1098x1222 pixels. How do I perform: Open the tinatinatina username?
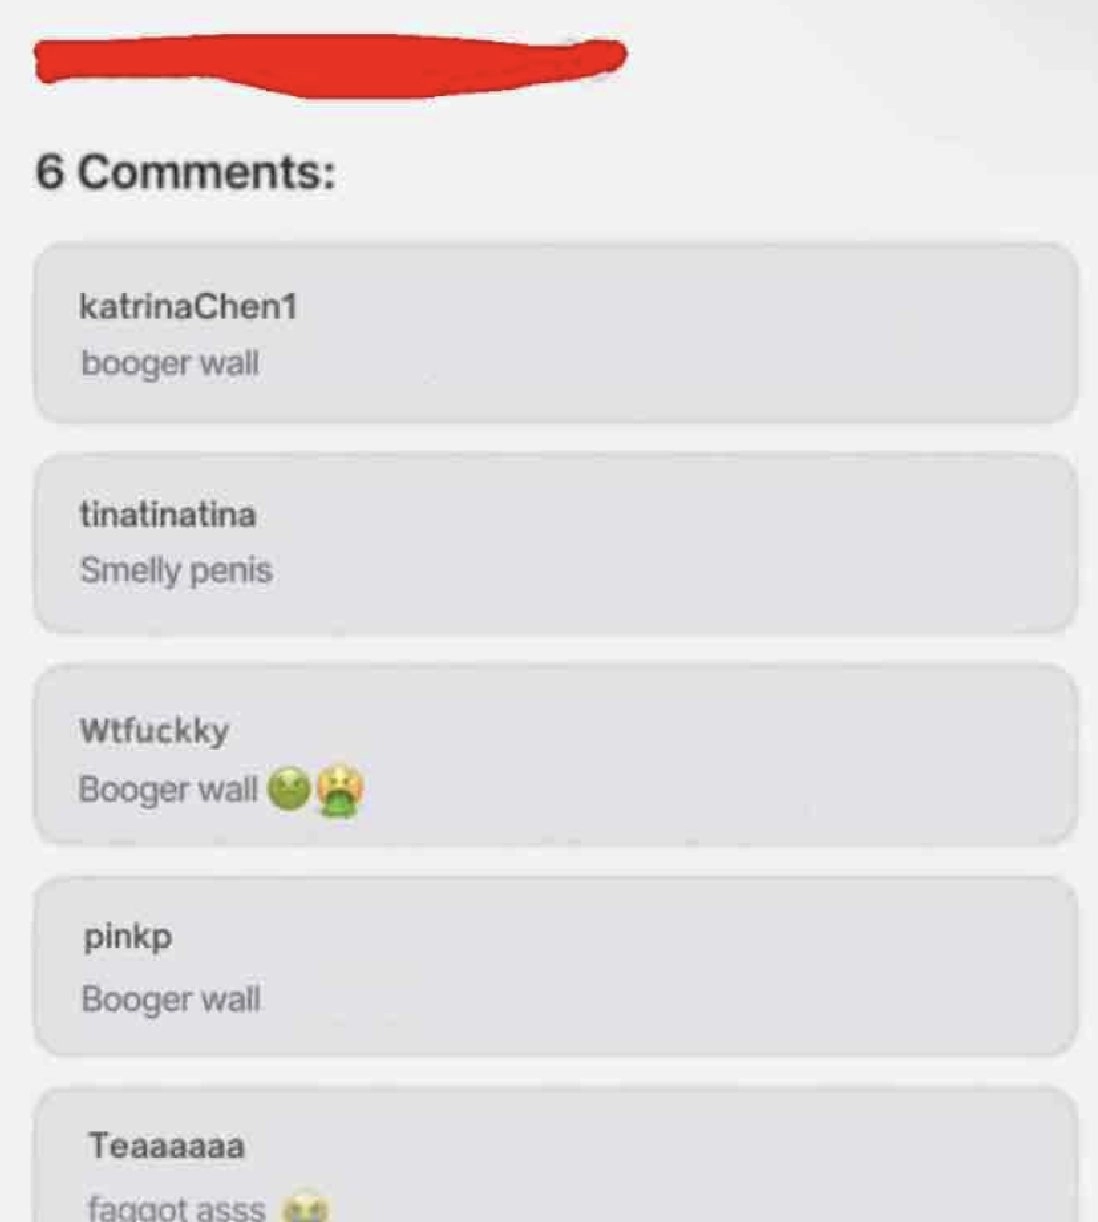(x=167, y=514)
